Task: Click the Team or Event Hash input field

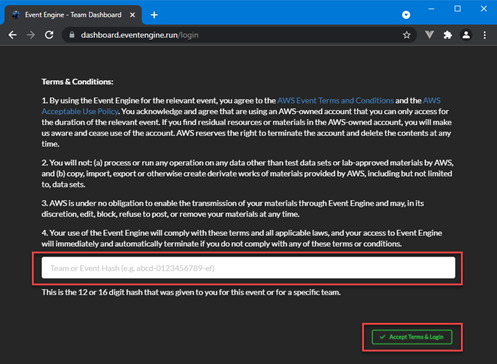Action: 248,268
